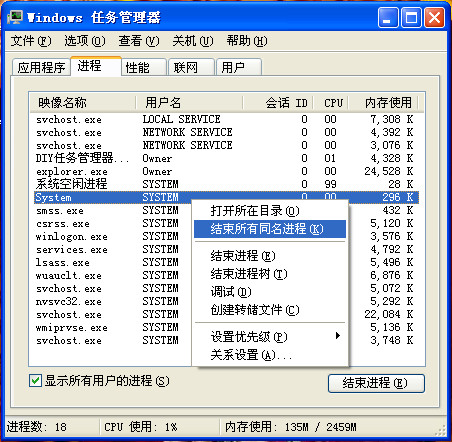
Task: Click 内存使用: 135M / 2459M status
Action: [290, 427]
